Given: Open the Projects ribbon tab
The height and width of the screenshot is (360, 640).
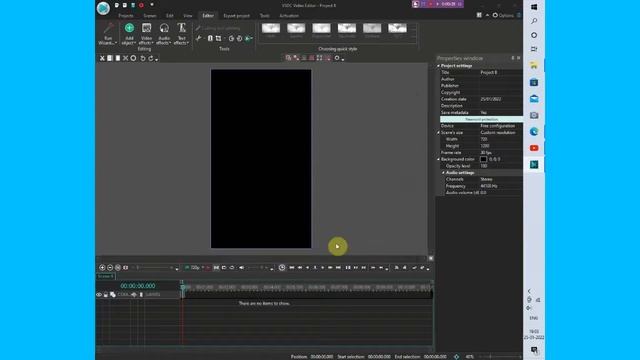Looking at the screenshot, I should [126, 16].
